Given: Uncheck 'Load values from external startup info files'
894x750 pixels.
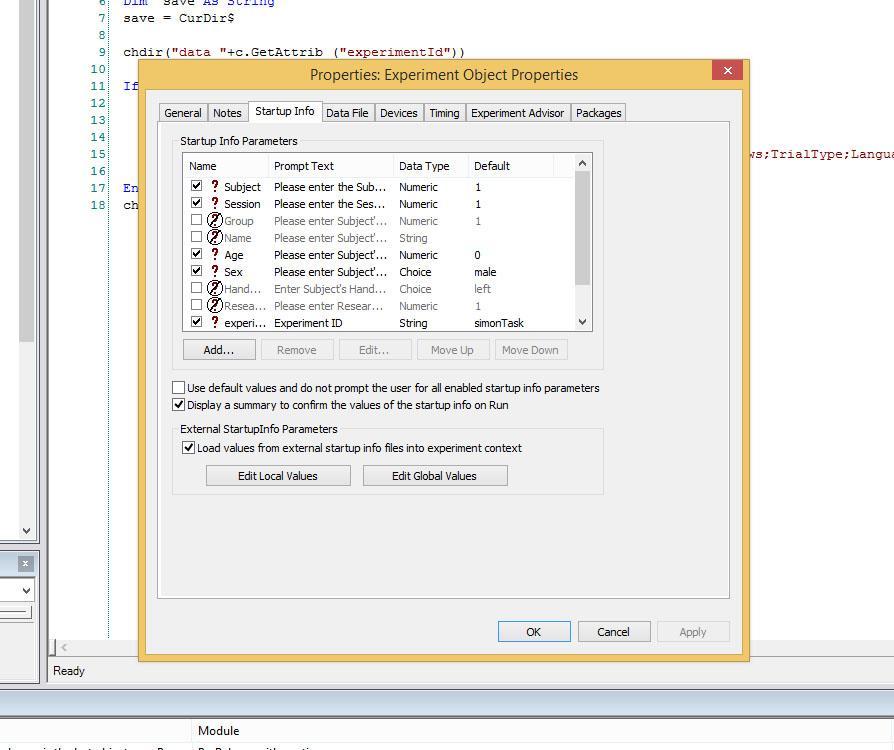Looking at the screenshot, I should [188, 448].
